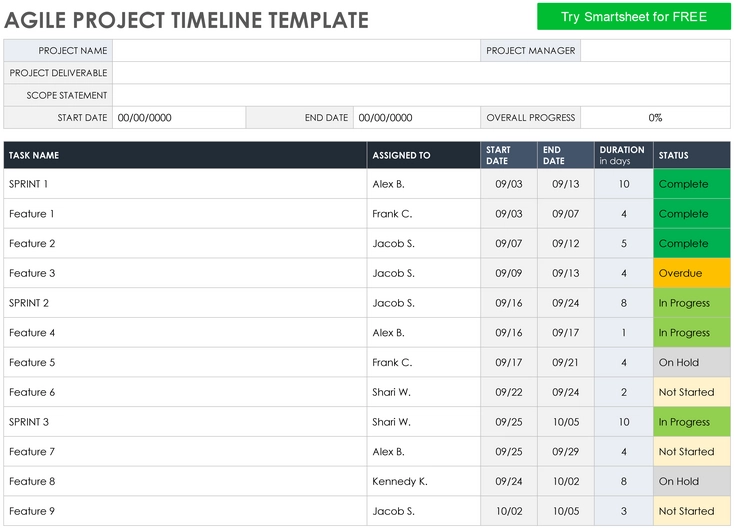Screen dimensions: 734x528
Task: Click the Project Deliverable input field
Action: coord(421,73)
